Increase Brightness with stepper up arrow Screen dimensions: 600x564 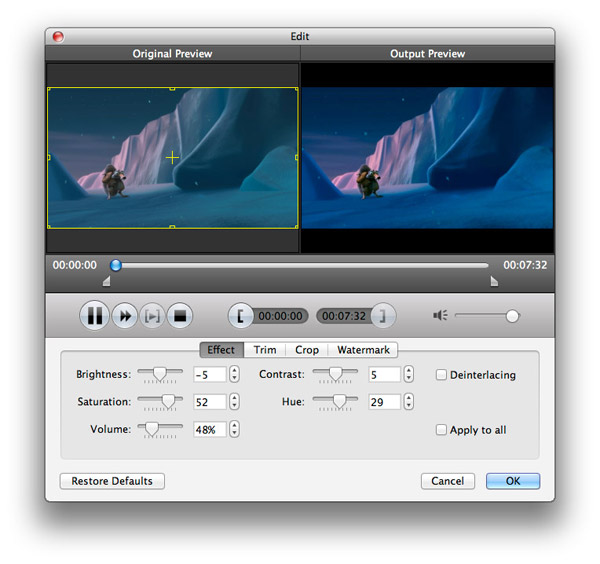click(x=234, y=370)
